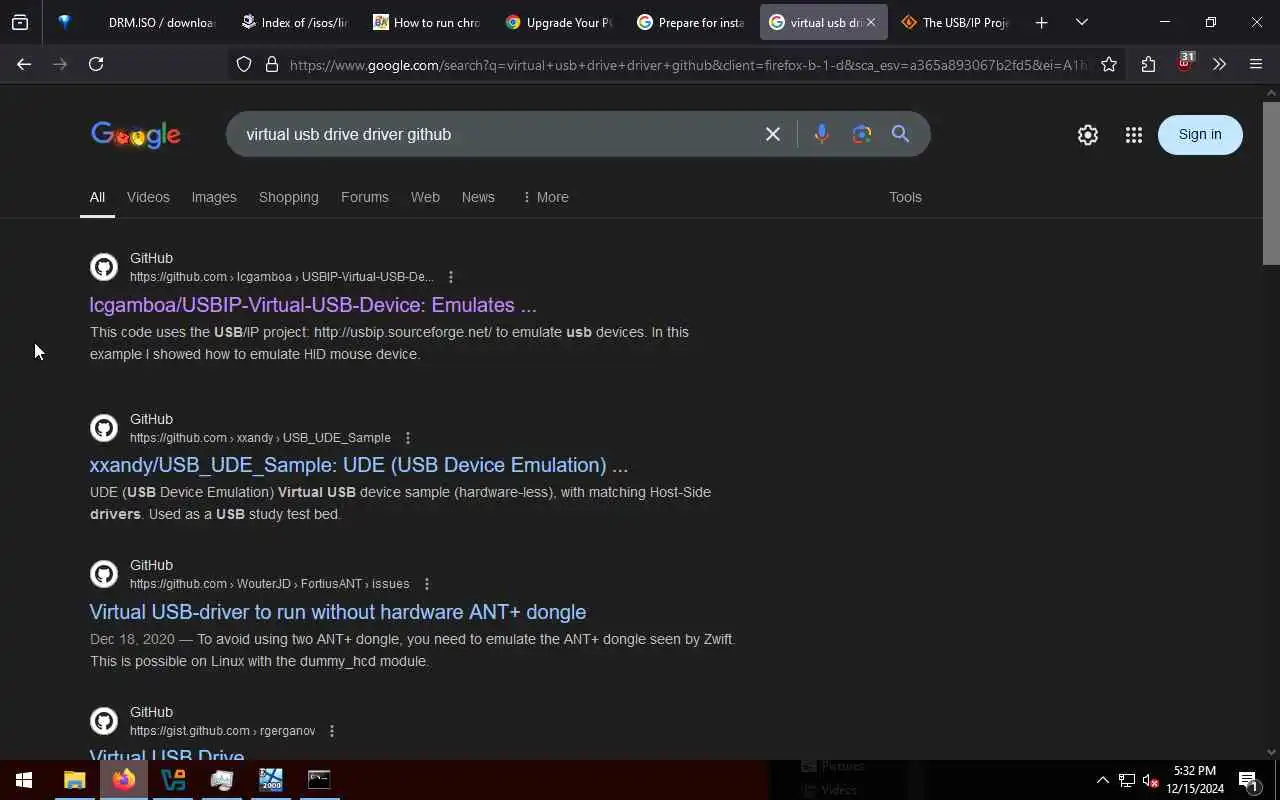This screenshot has width=1280, height=800.
Task: Switch to Videos results tab
Action: pyautogui.click(x=148, y=197)
